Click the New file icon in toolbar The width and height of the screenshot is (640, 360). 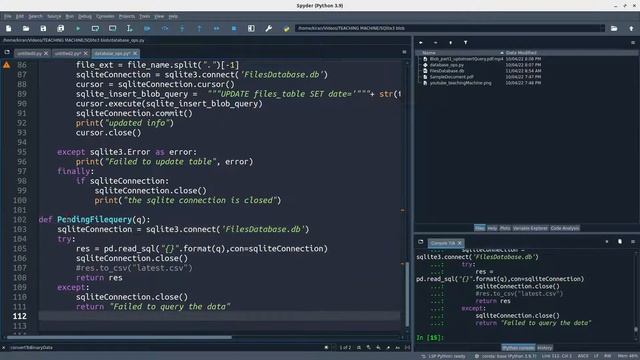(x=9, y=28)
